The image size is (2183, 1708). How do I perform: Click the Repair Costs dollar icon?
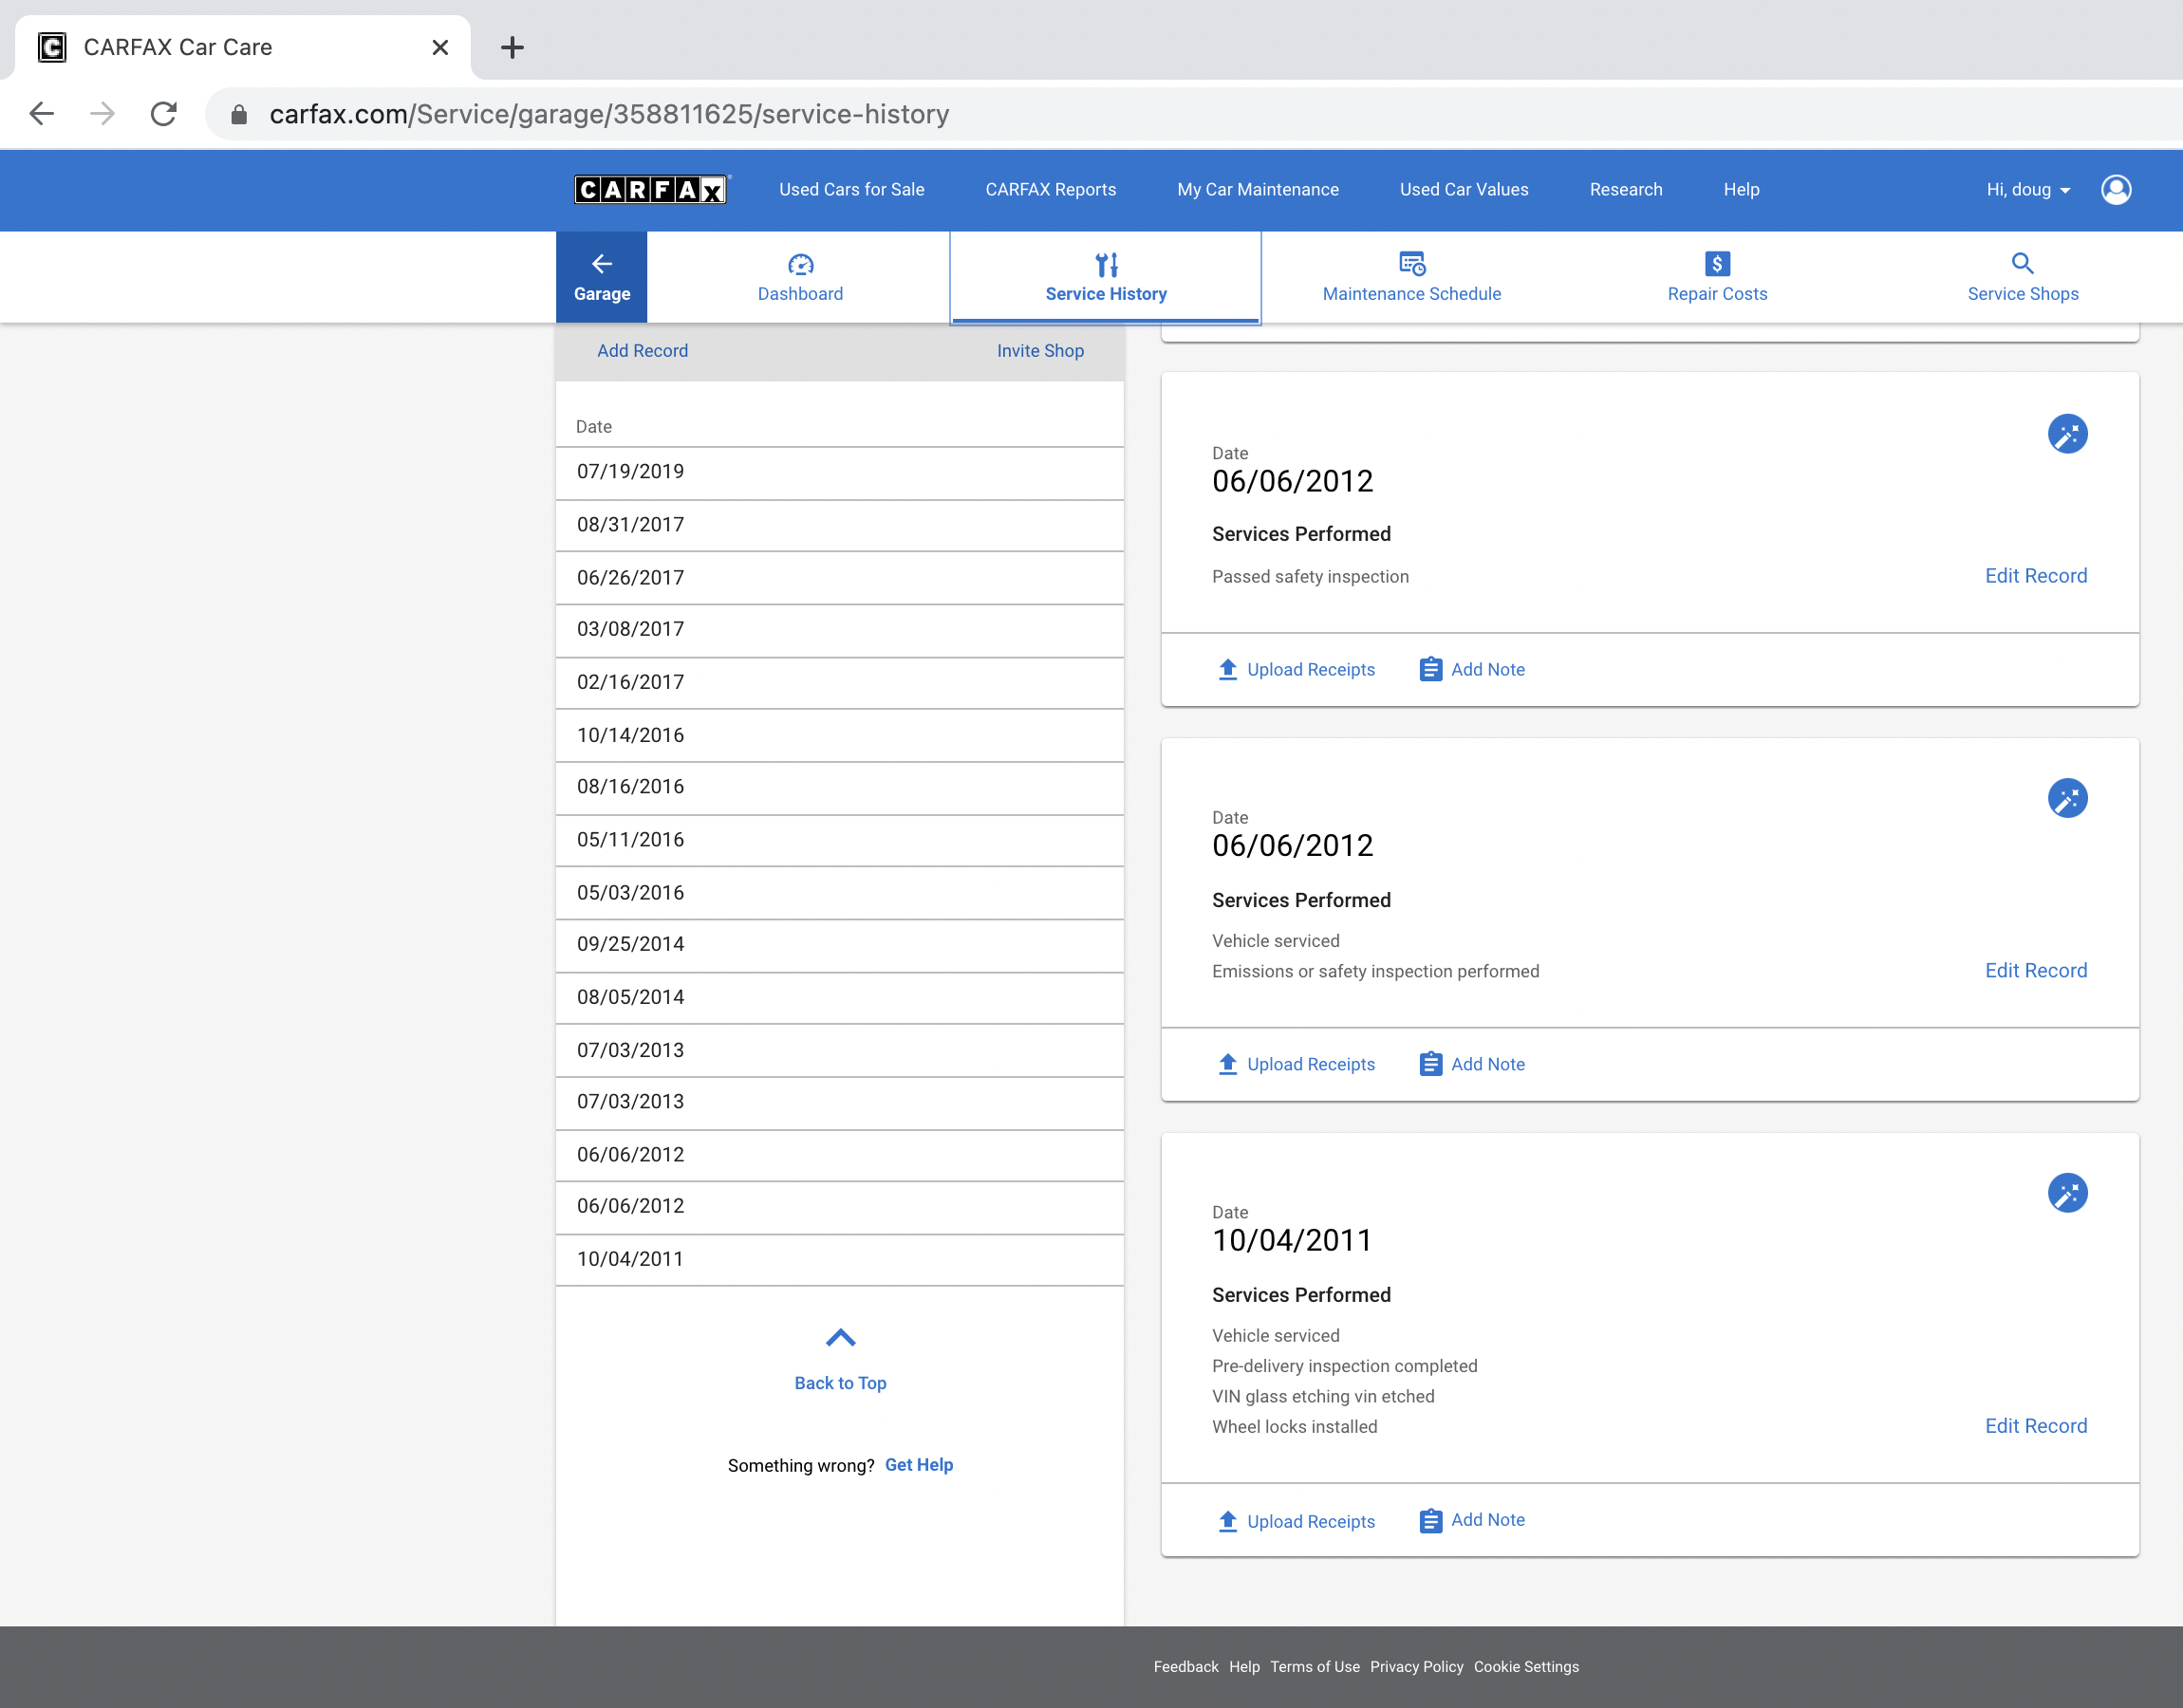(1717, 264)
